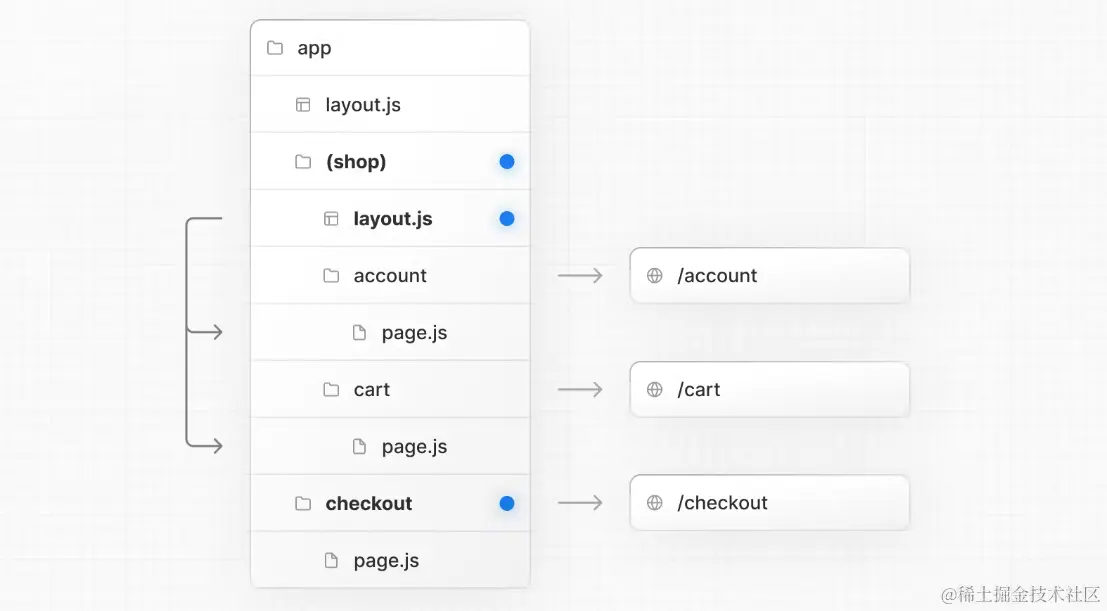Click the layout icon beside root layout.js
The height and width of the screenshot is (611, 1107).
point(303,105)
